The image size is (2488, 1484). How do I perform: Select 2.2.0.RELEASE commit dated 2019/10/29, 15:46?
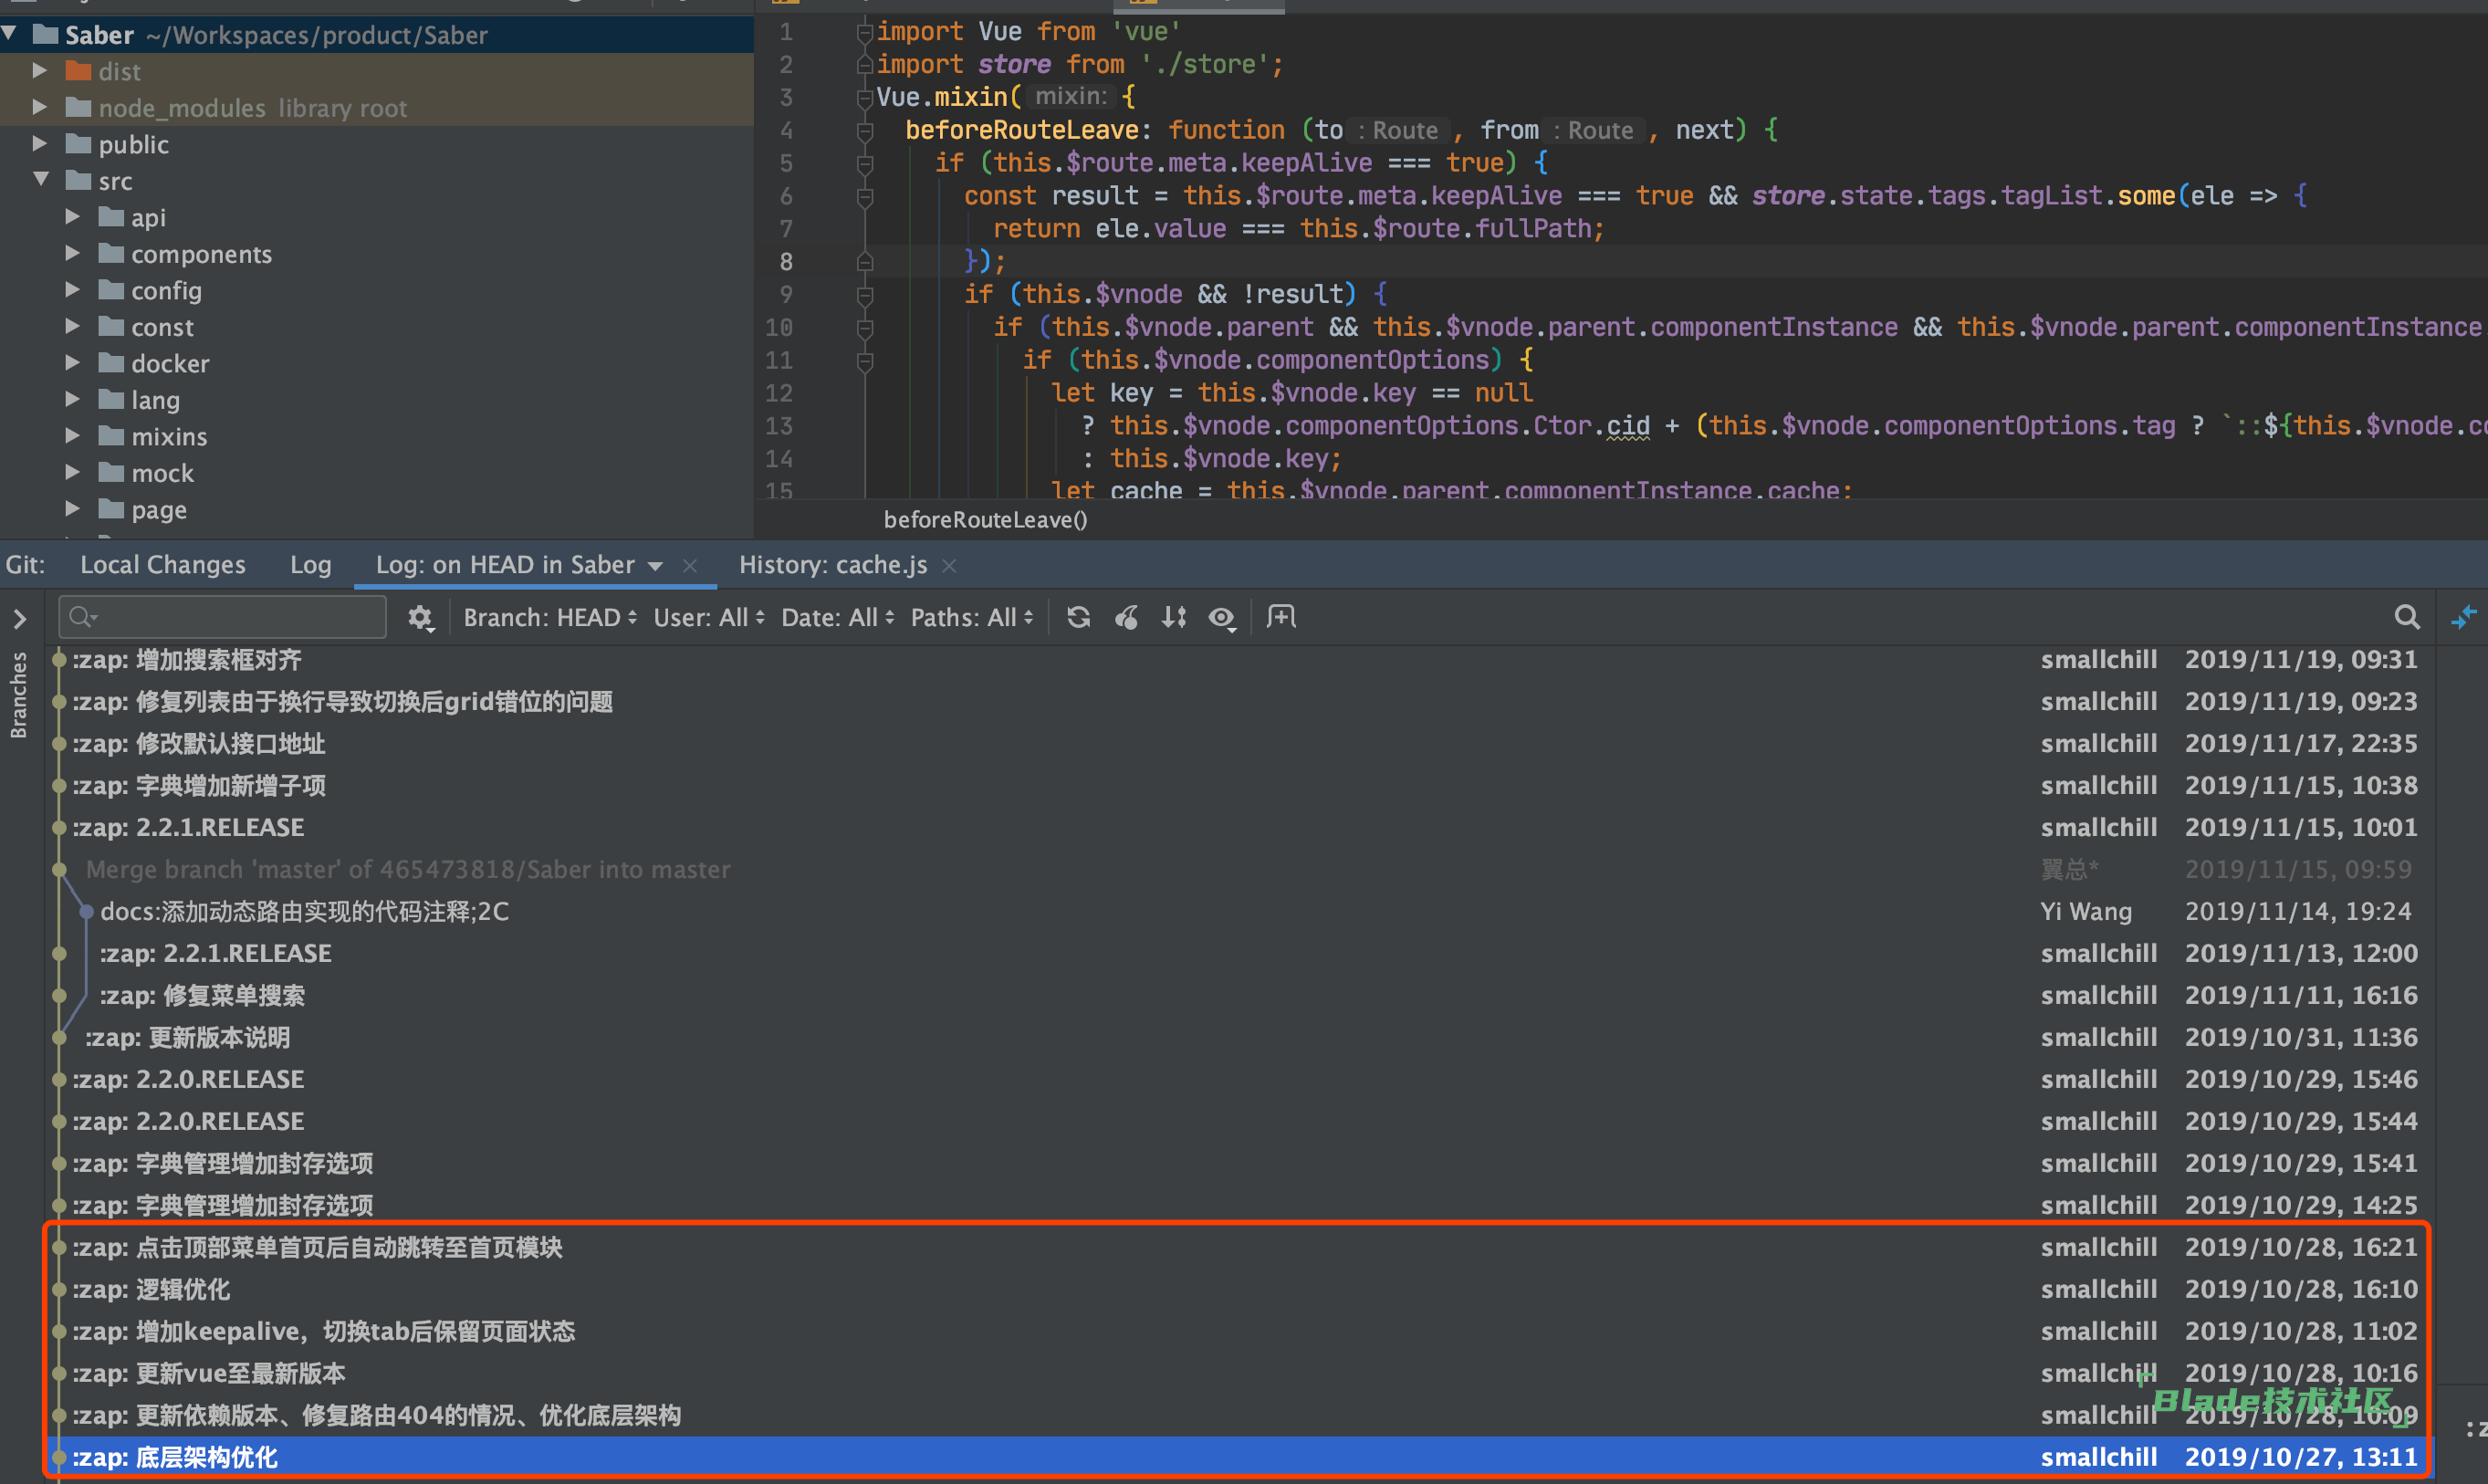(1240, 1079)
